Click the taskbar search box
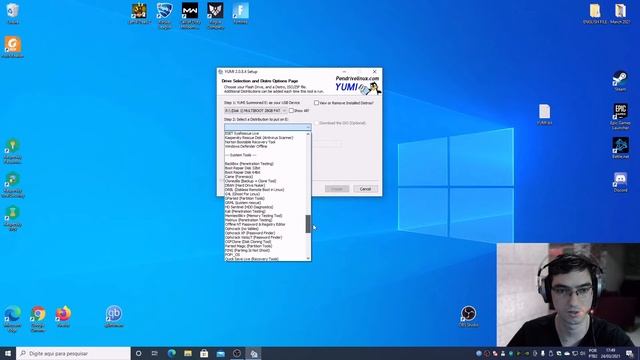 click(73, 353)
